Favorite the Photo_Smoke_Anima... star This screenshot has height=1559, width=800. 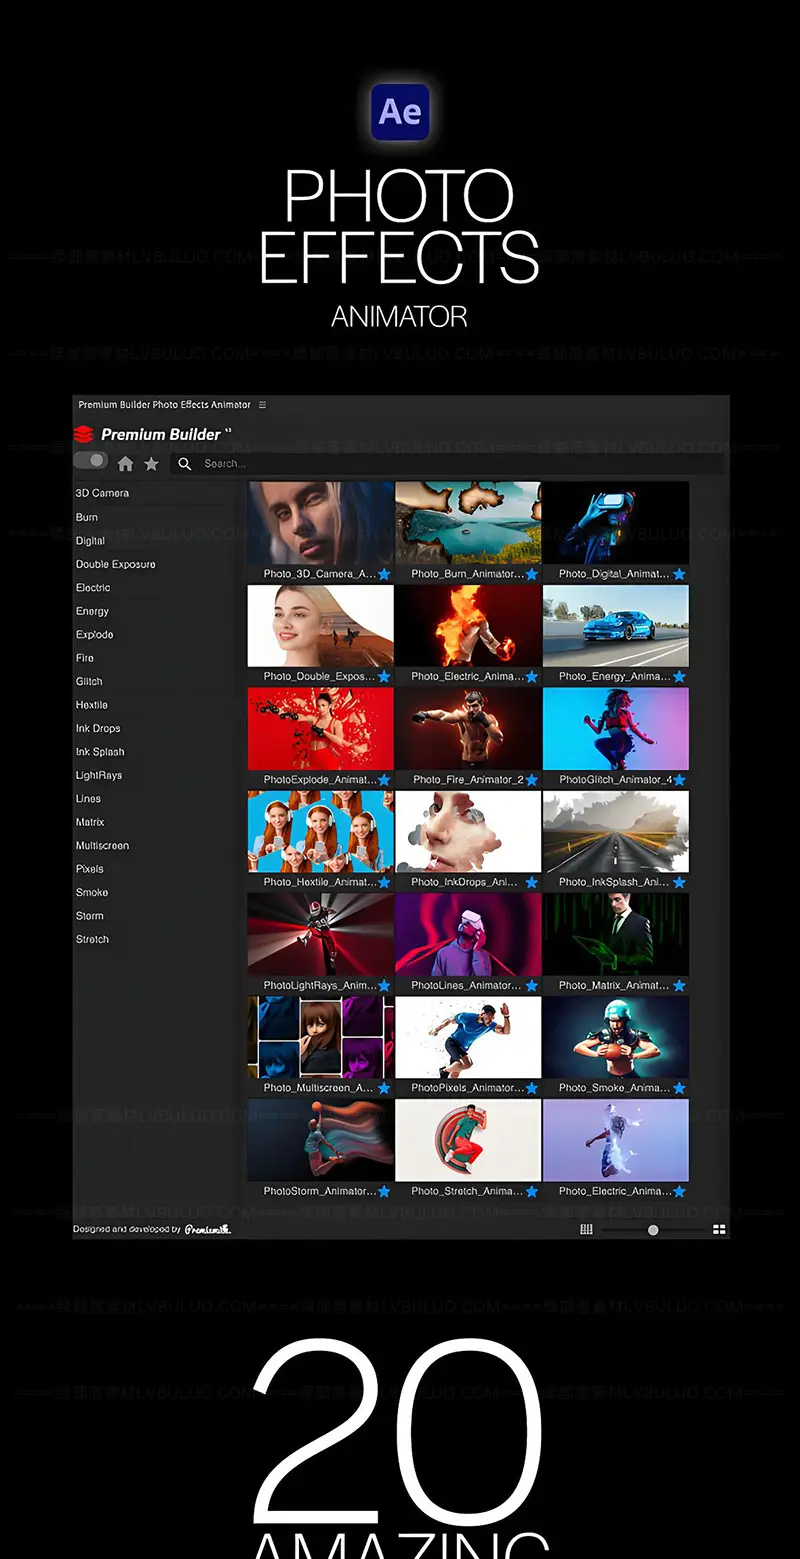coord(680,1088)
